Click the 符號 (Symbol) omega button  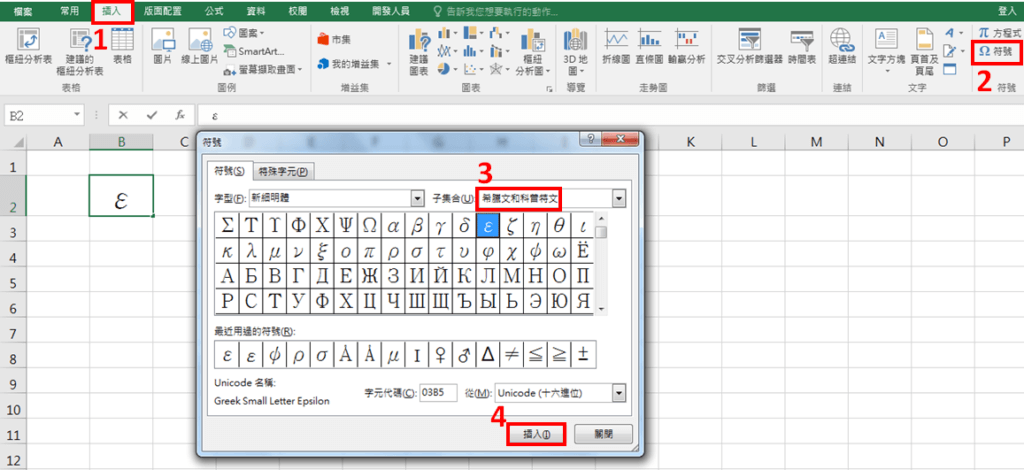tap(997, 51)
